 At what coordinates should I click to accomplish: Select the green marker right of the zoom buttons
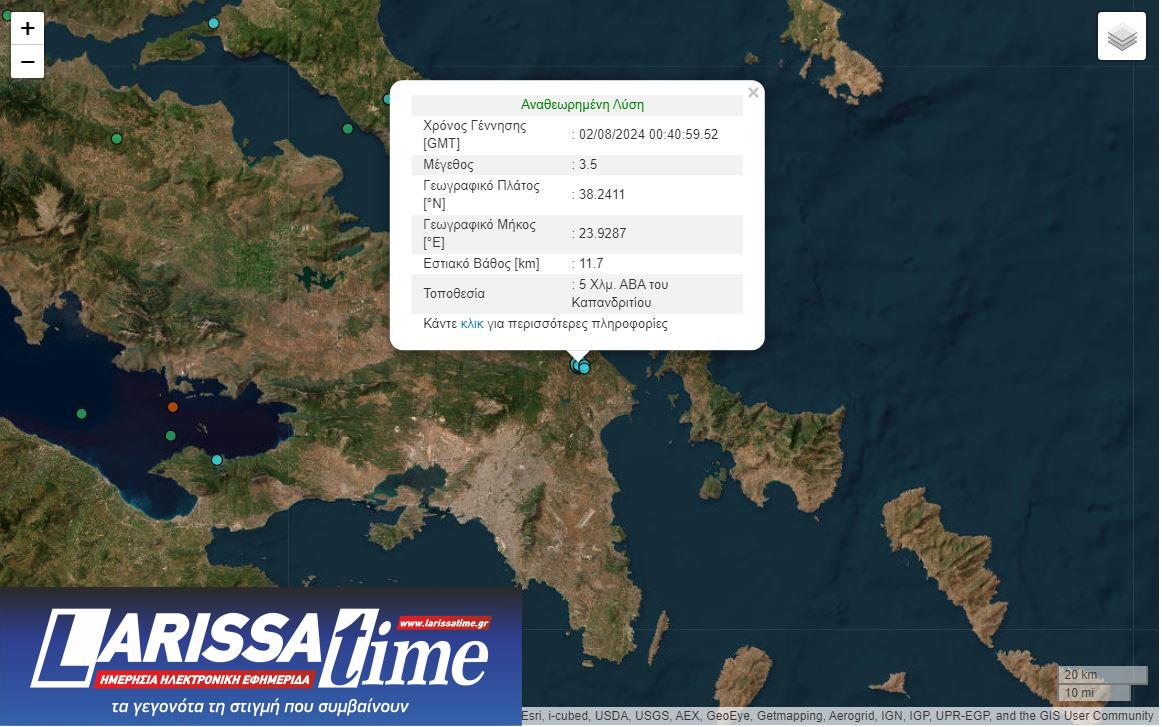[x=117, y=139]
